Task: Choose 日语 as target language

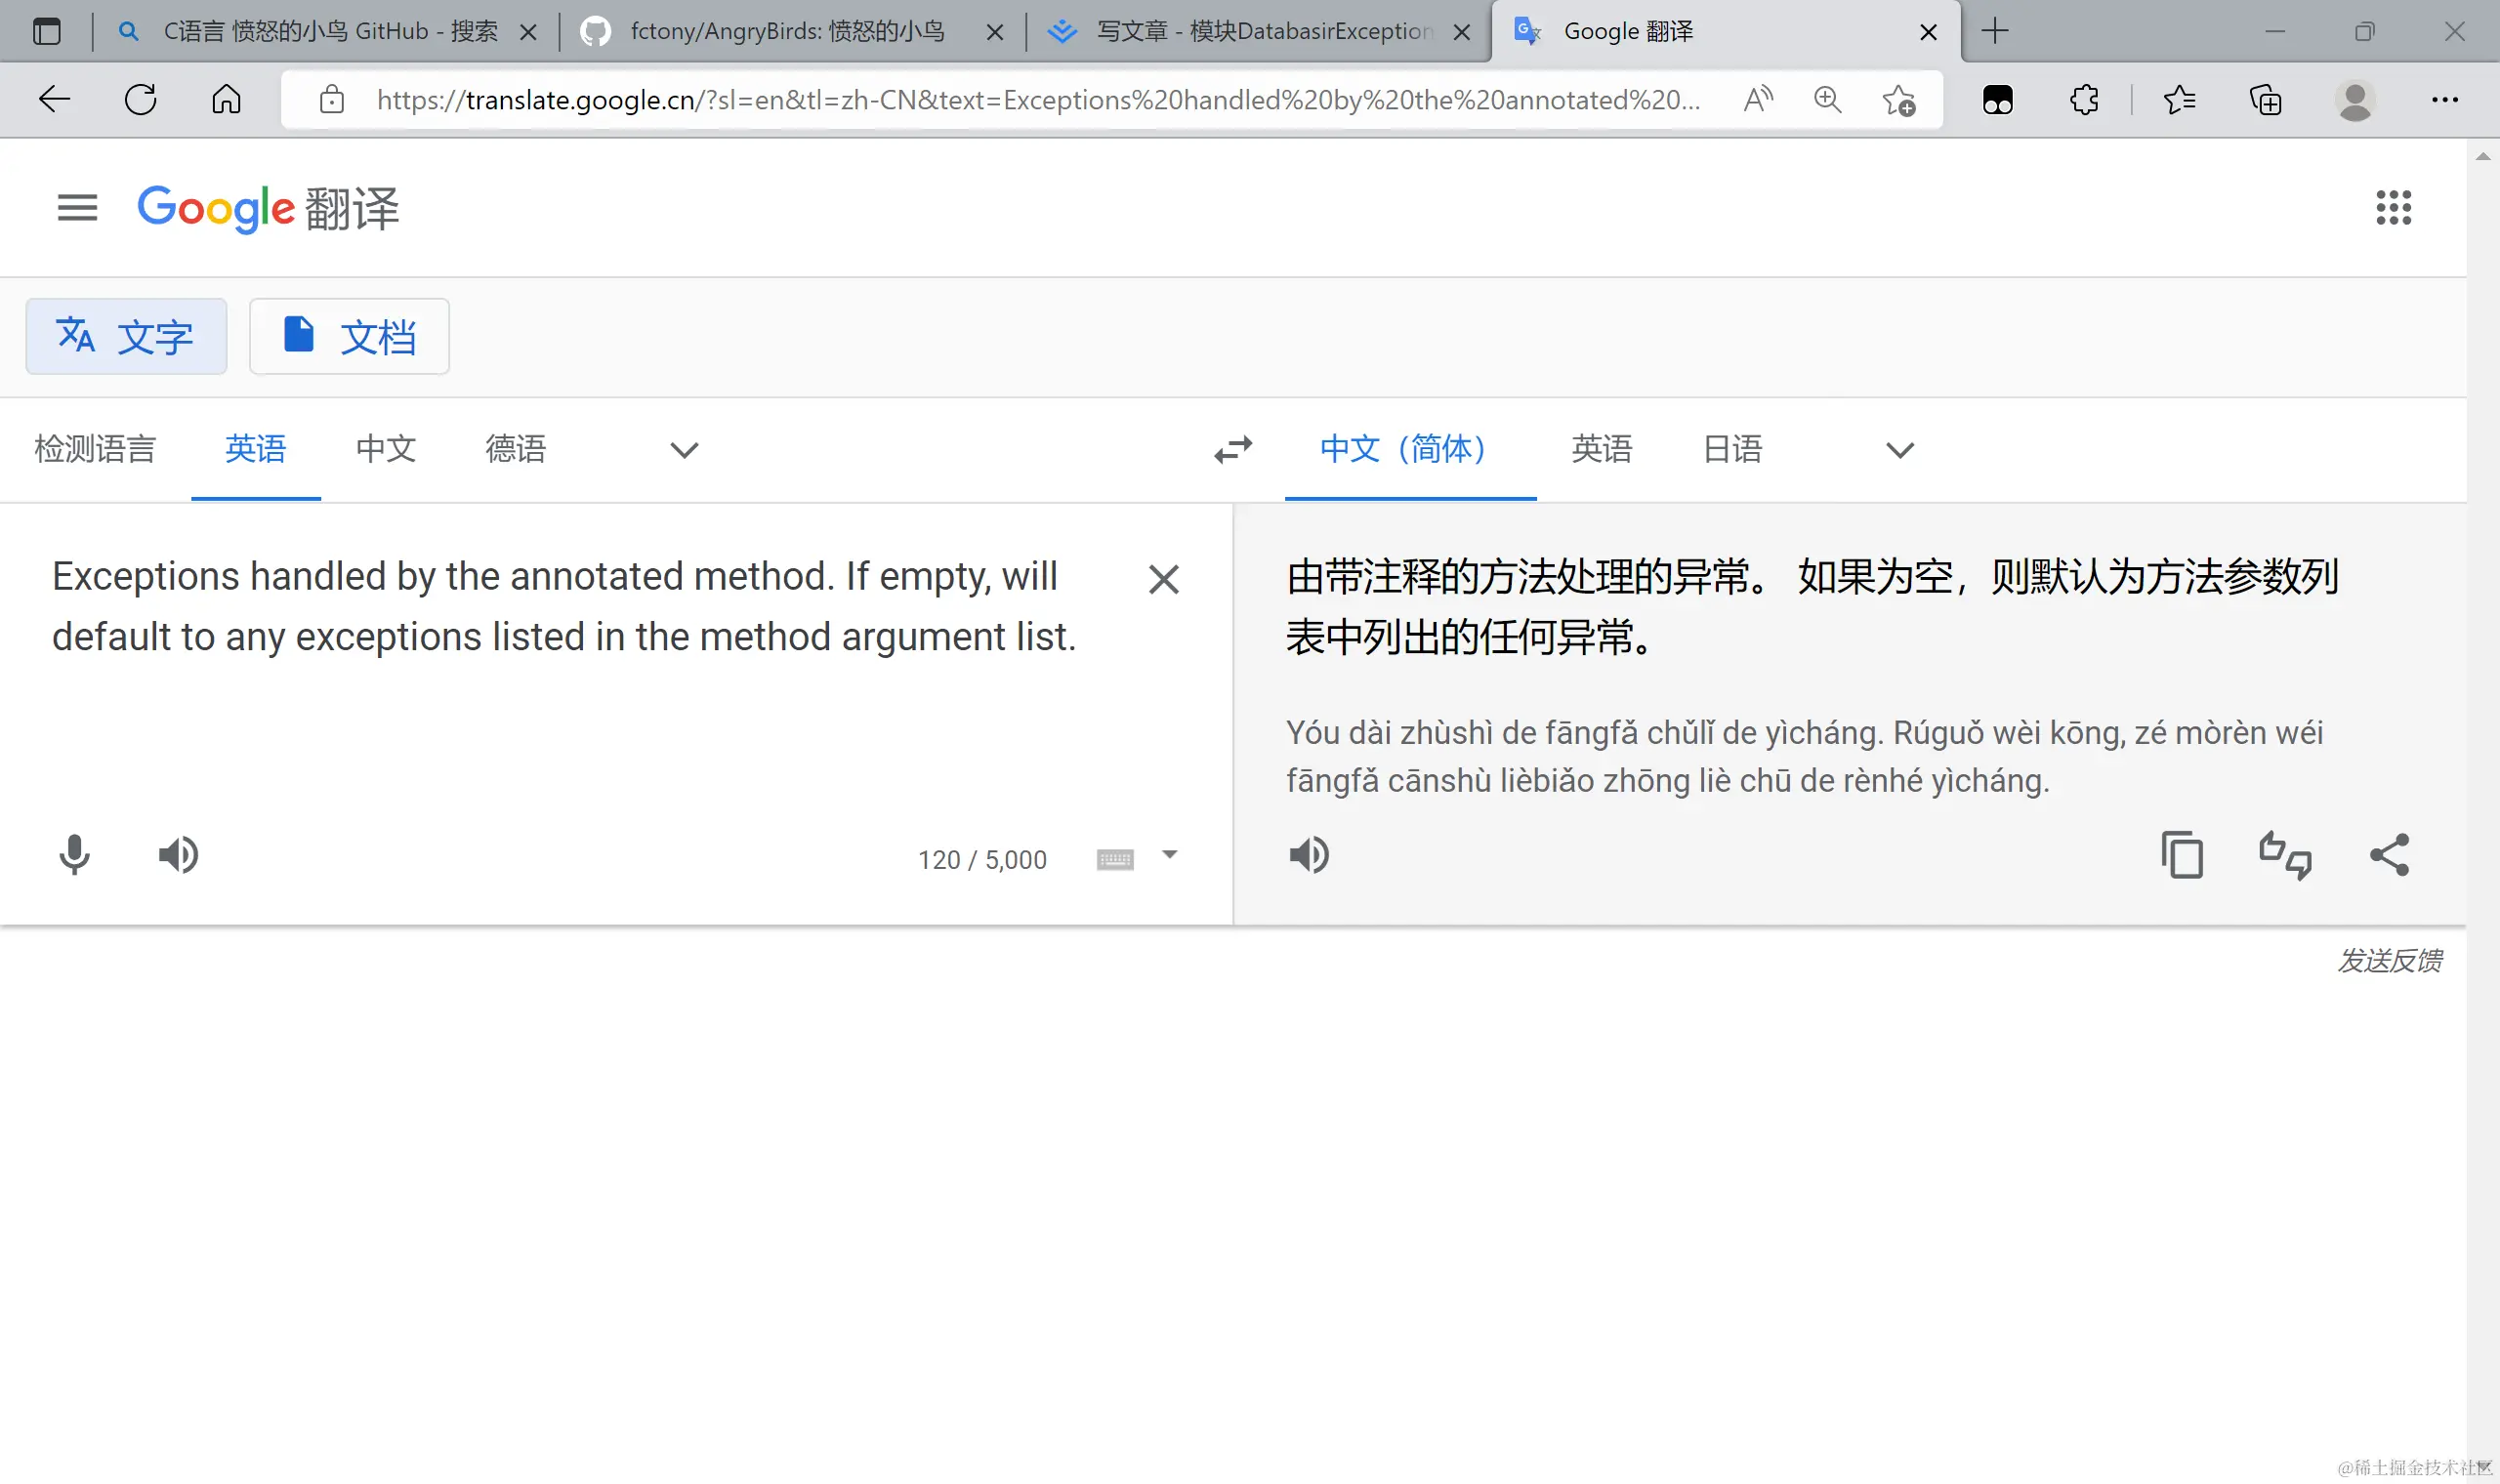Action: tap(1732, 449)
